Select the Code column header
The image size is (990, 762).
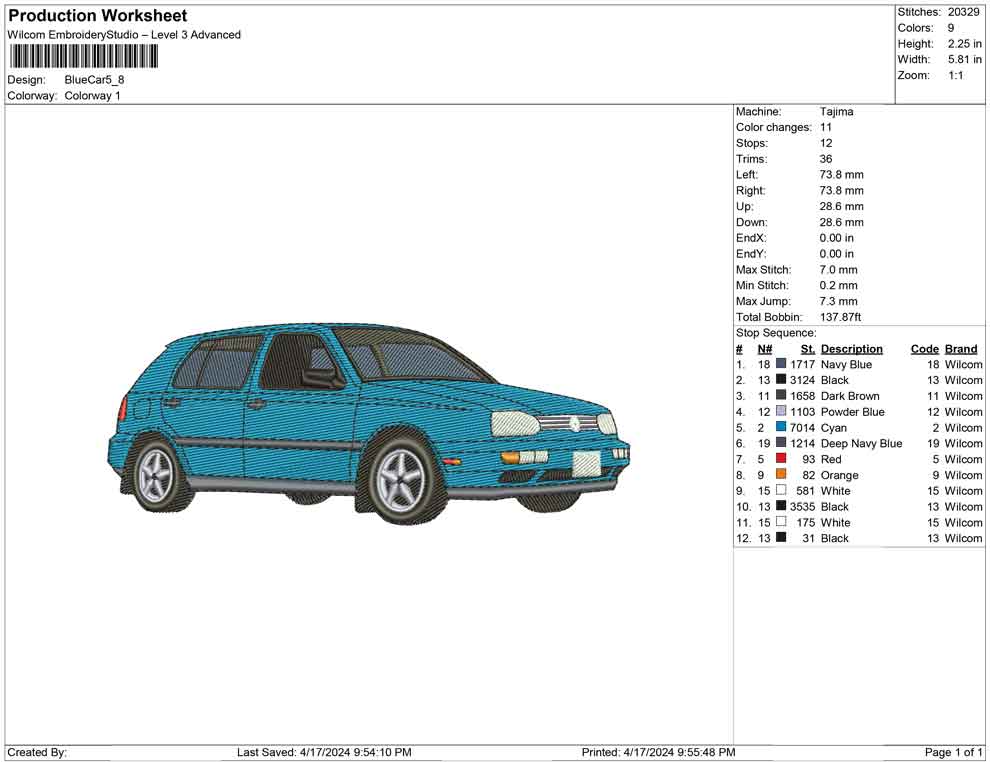[x=924, y=349]
